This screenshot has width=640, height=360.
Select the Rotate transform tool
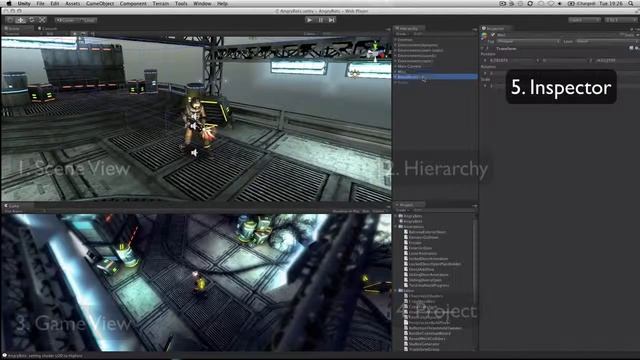pos(31,20)
